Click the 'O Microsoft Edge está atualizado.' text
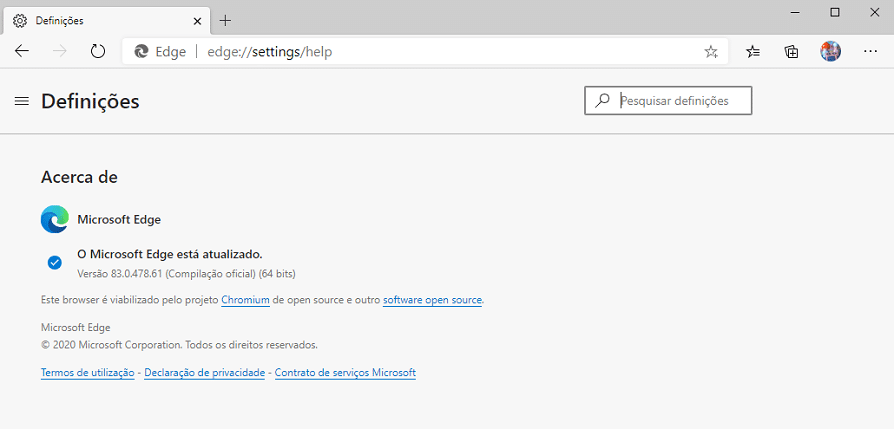This screenshot has width=894, height=429. (170, 254)
